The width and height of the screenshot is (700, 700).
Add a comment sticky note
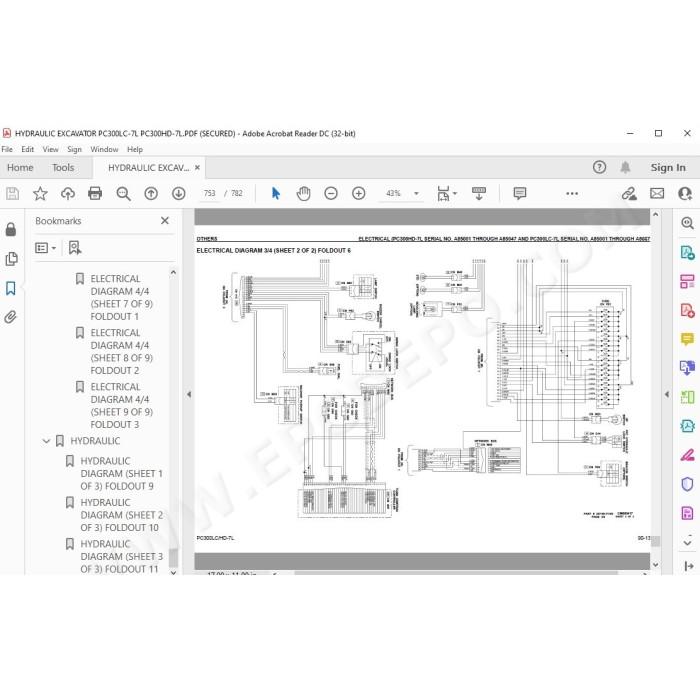tap(520, 193)
